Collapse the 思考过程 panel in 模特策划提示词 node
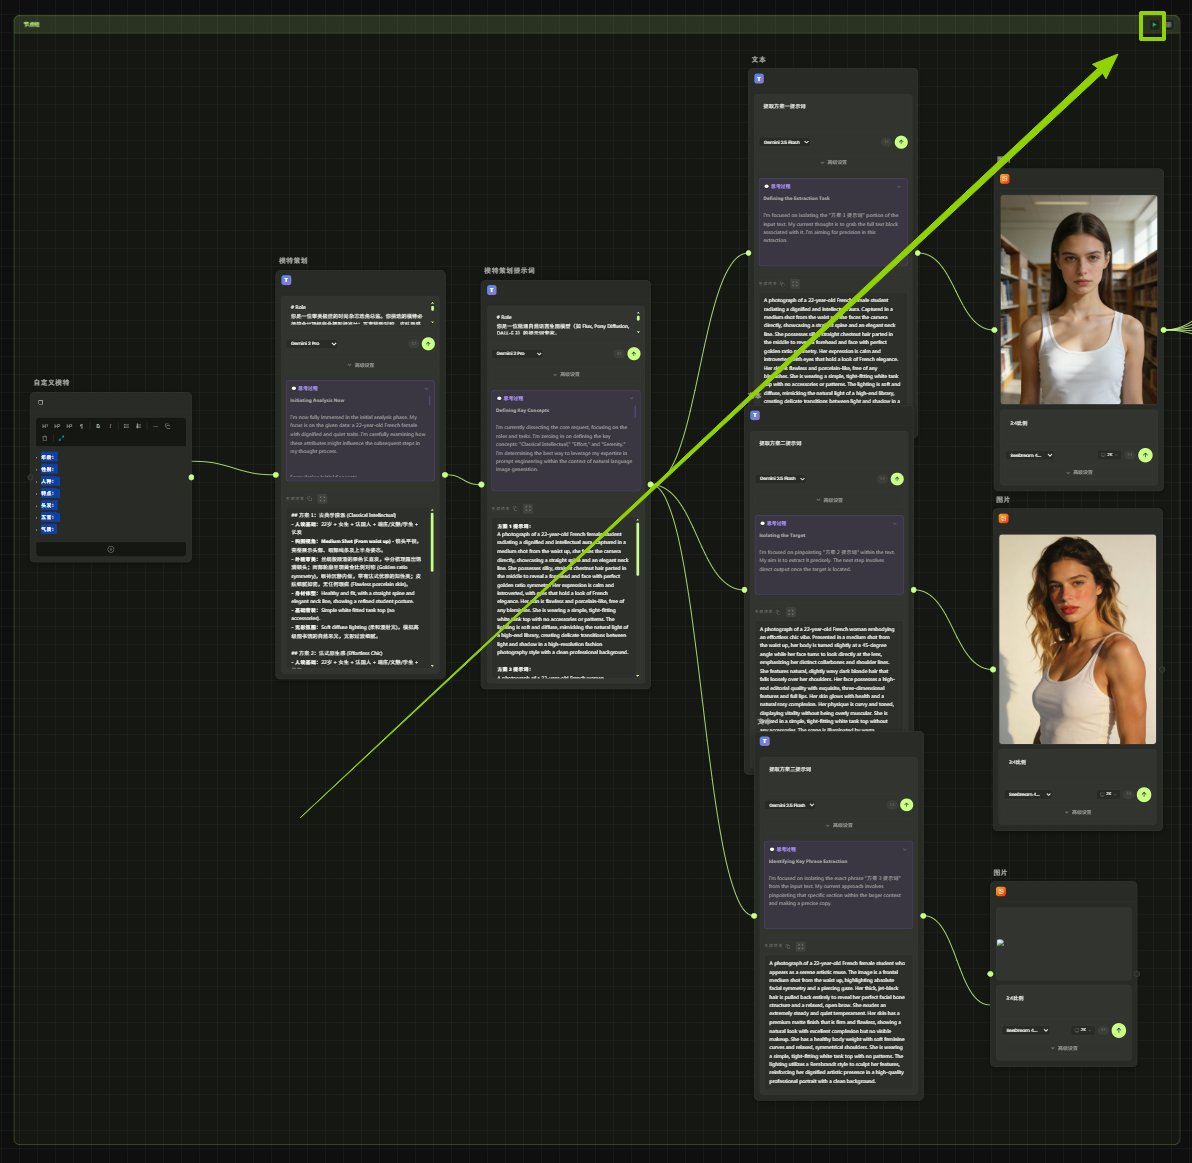 pyautogui.click(x=632, y=398)
